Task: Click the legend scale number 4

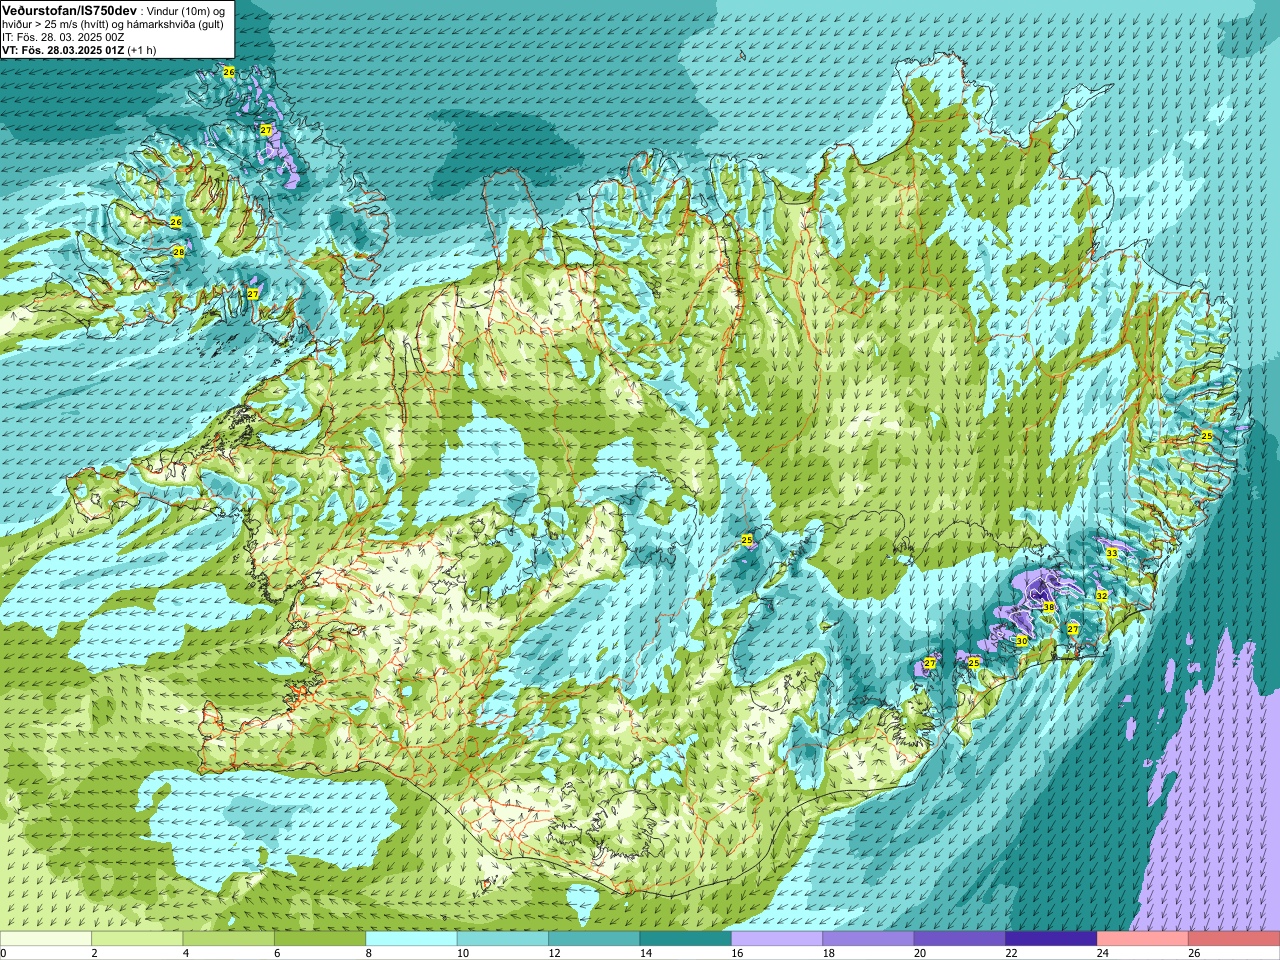Action: pos(185,953)
